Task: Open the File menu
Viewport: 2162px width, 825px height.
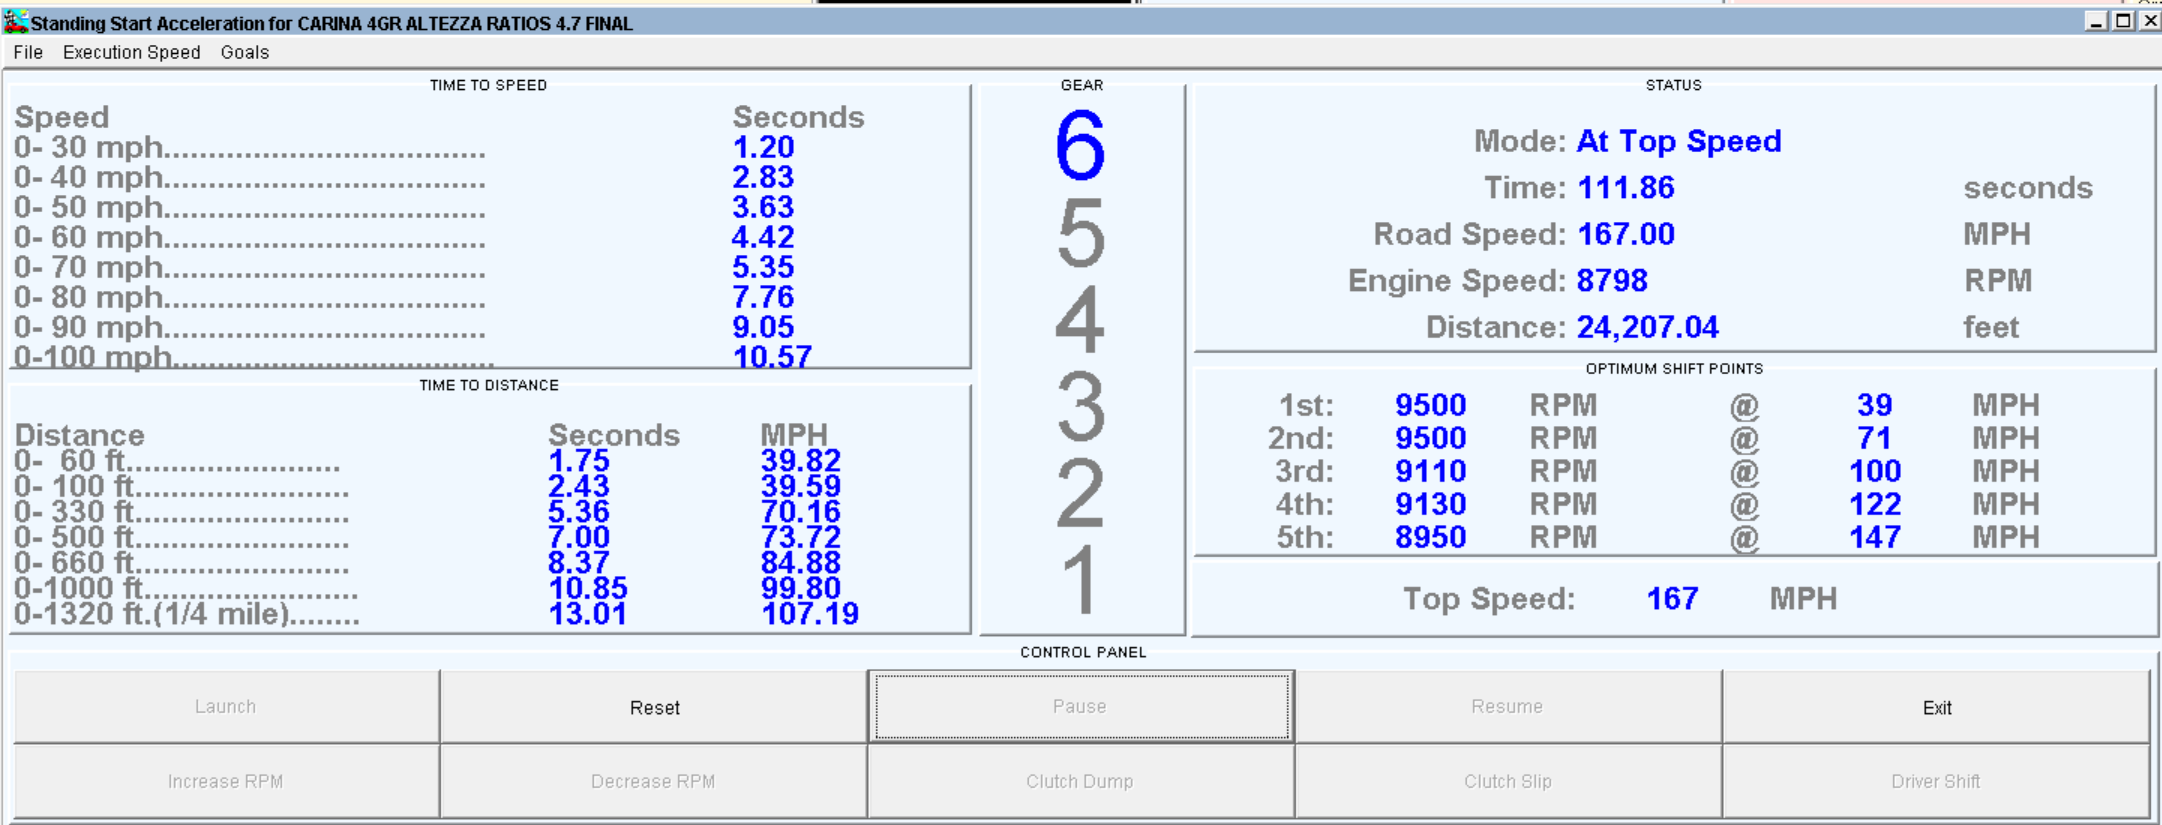Action: pos(28,52)
